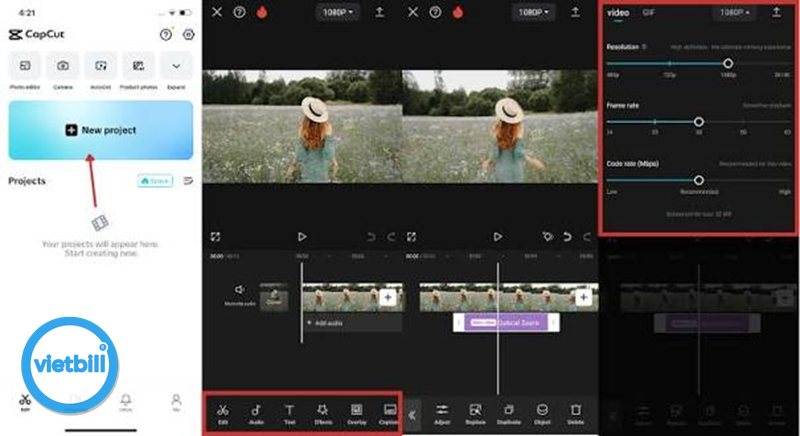The height and width of the screenshot is (436, 800).
Task: Open Object option for the effect
Action: pyautogui.click(x=542, y=414)
